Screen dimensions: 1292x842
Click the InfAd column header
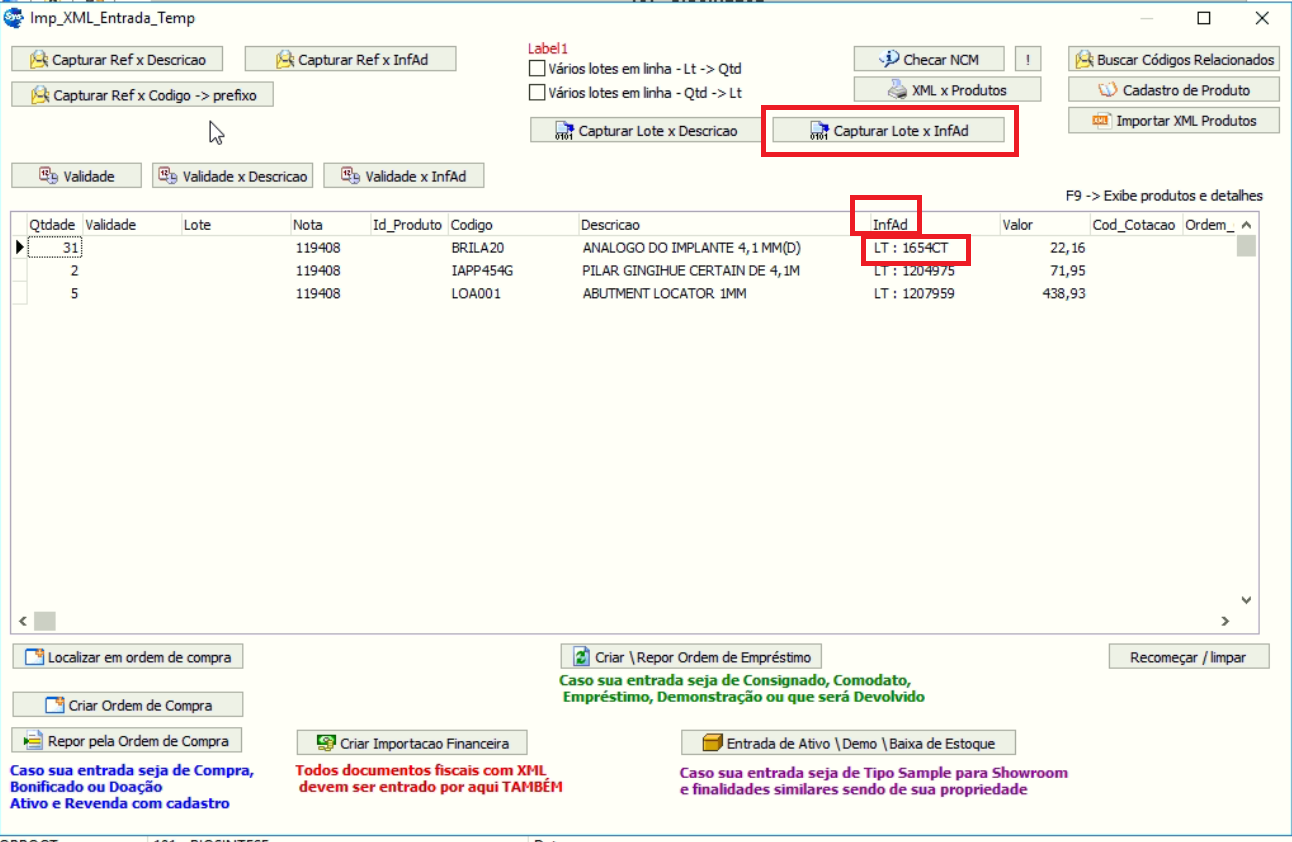[890, 225]
